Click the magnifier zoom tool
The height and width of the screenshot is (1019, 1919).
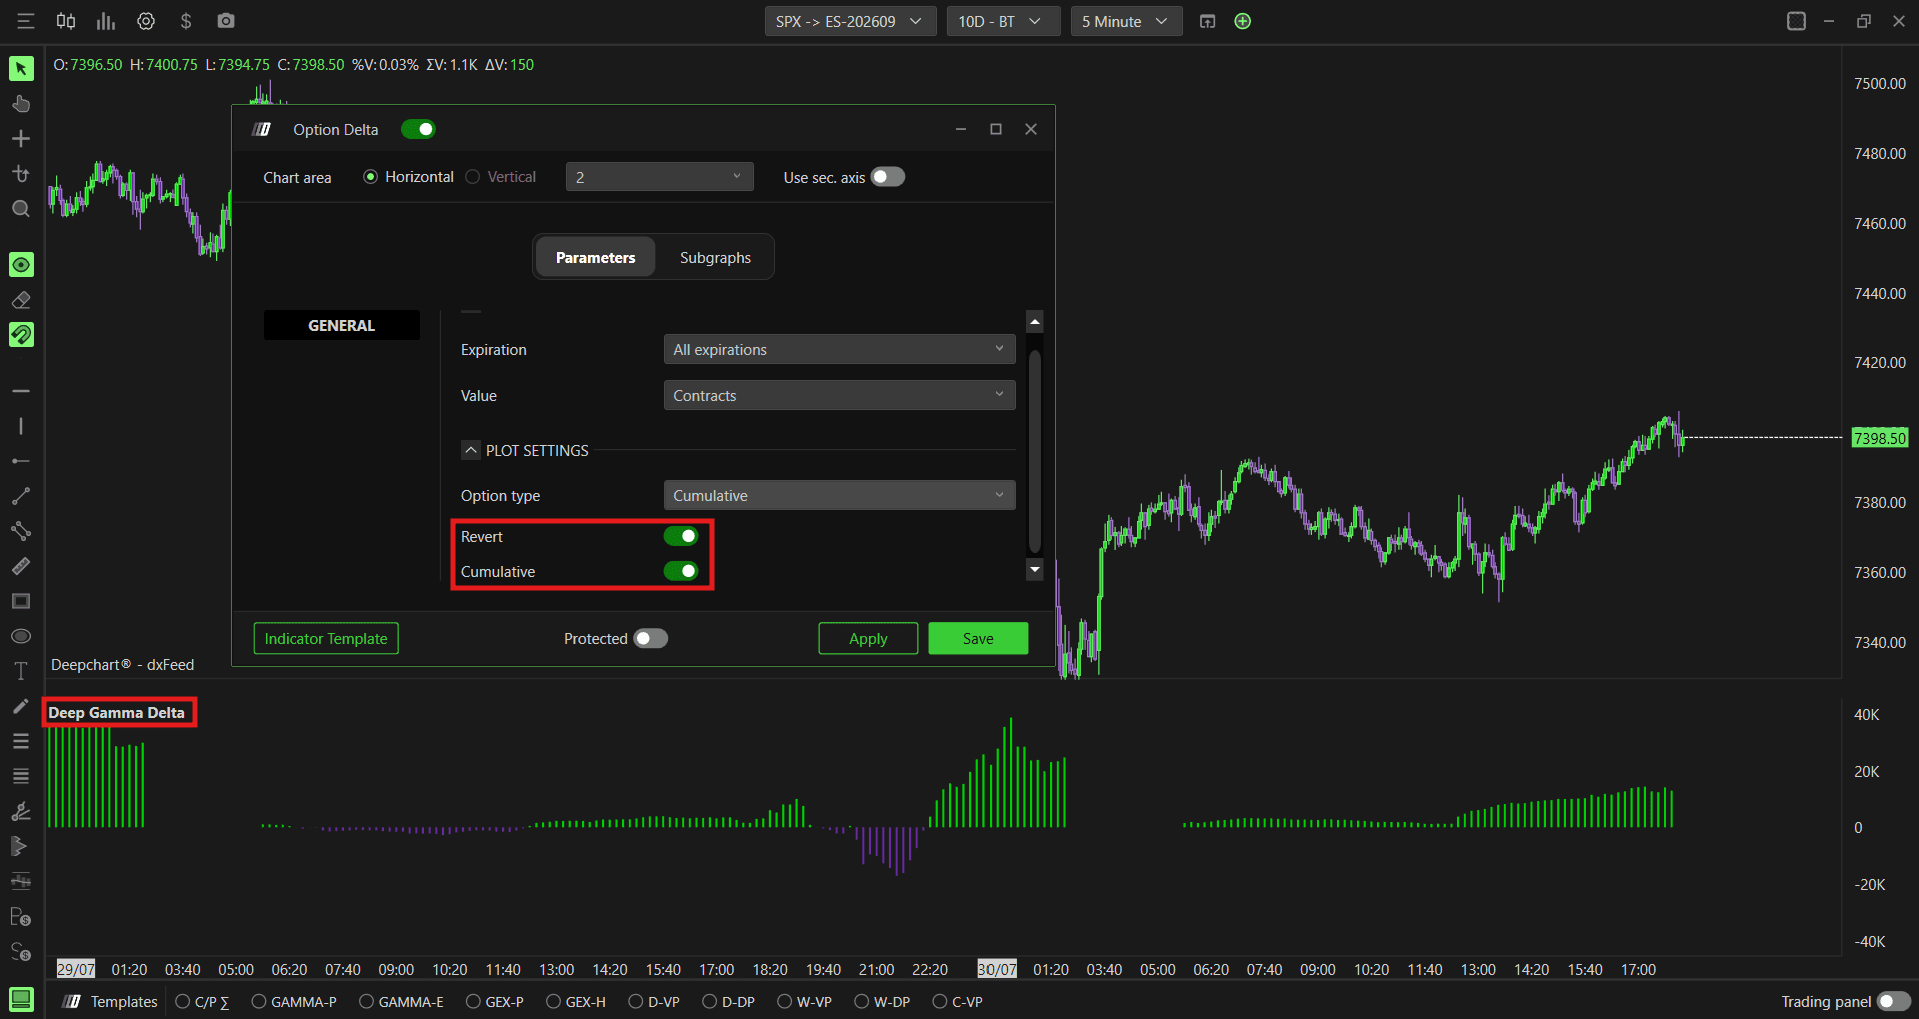(x=21, y=208)
